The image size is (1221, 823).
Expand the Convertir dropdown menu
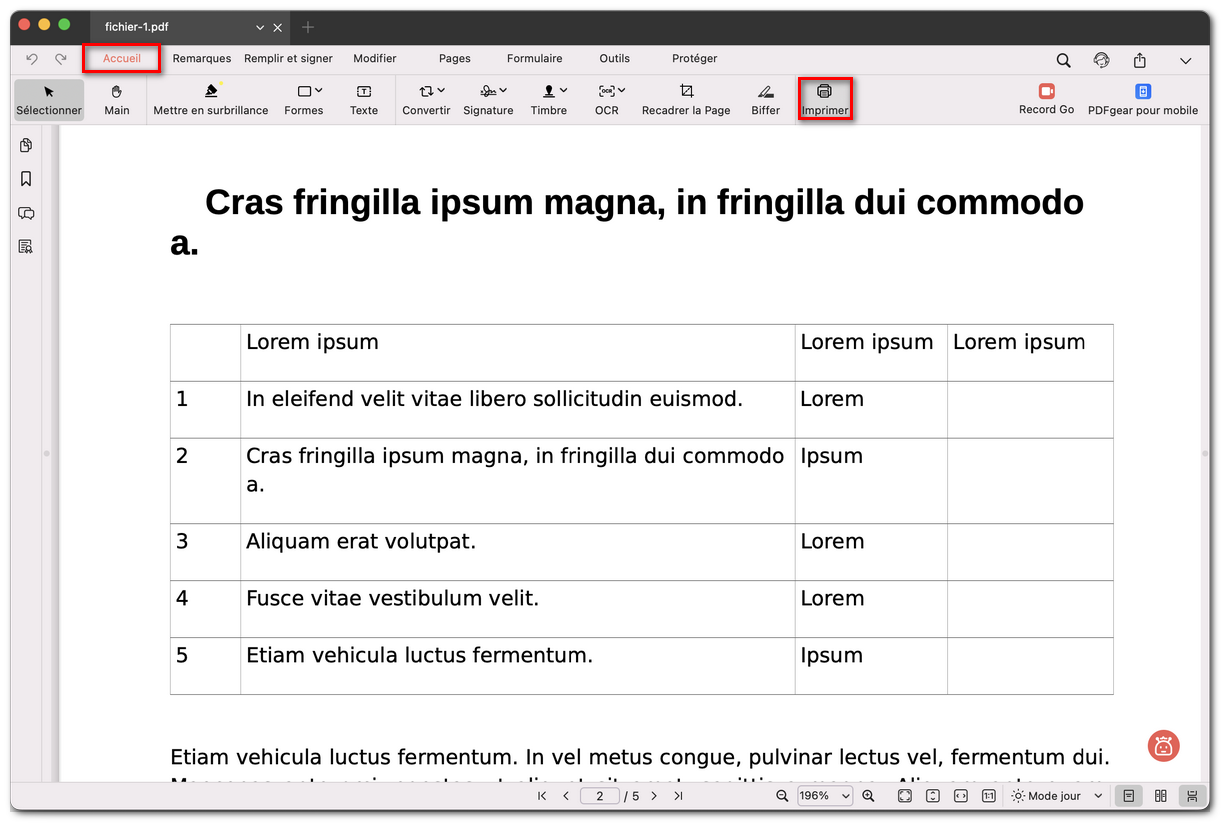[x=427, y=99]
